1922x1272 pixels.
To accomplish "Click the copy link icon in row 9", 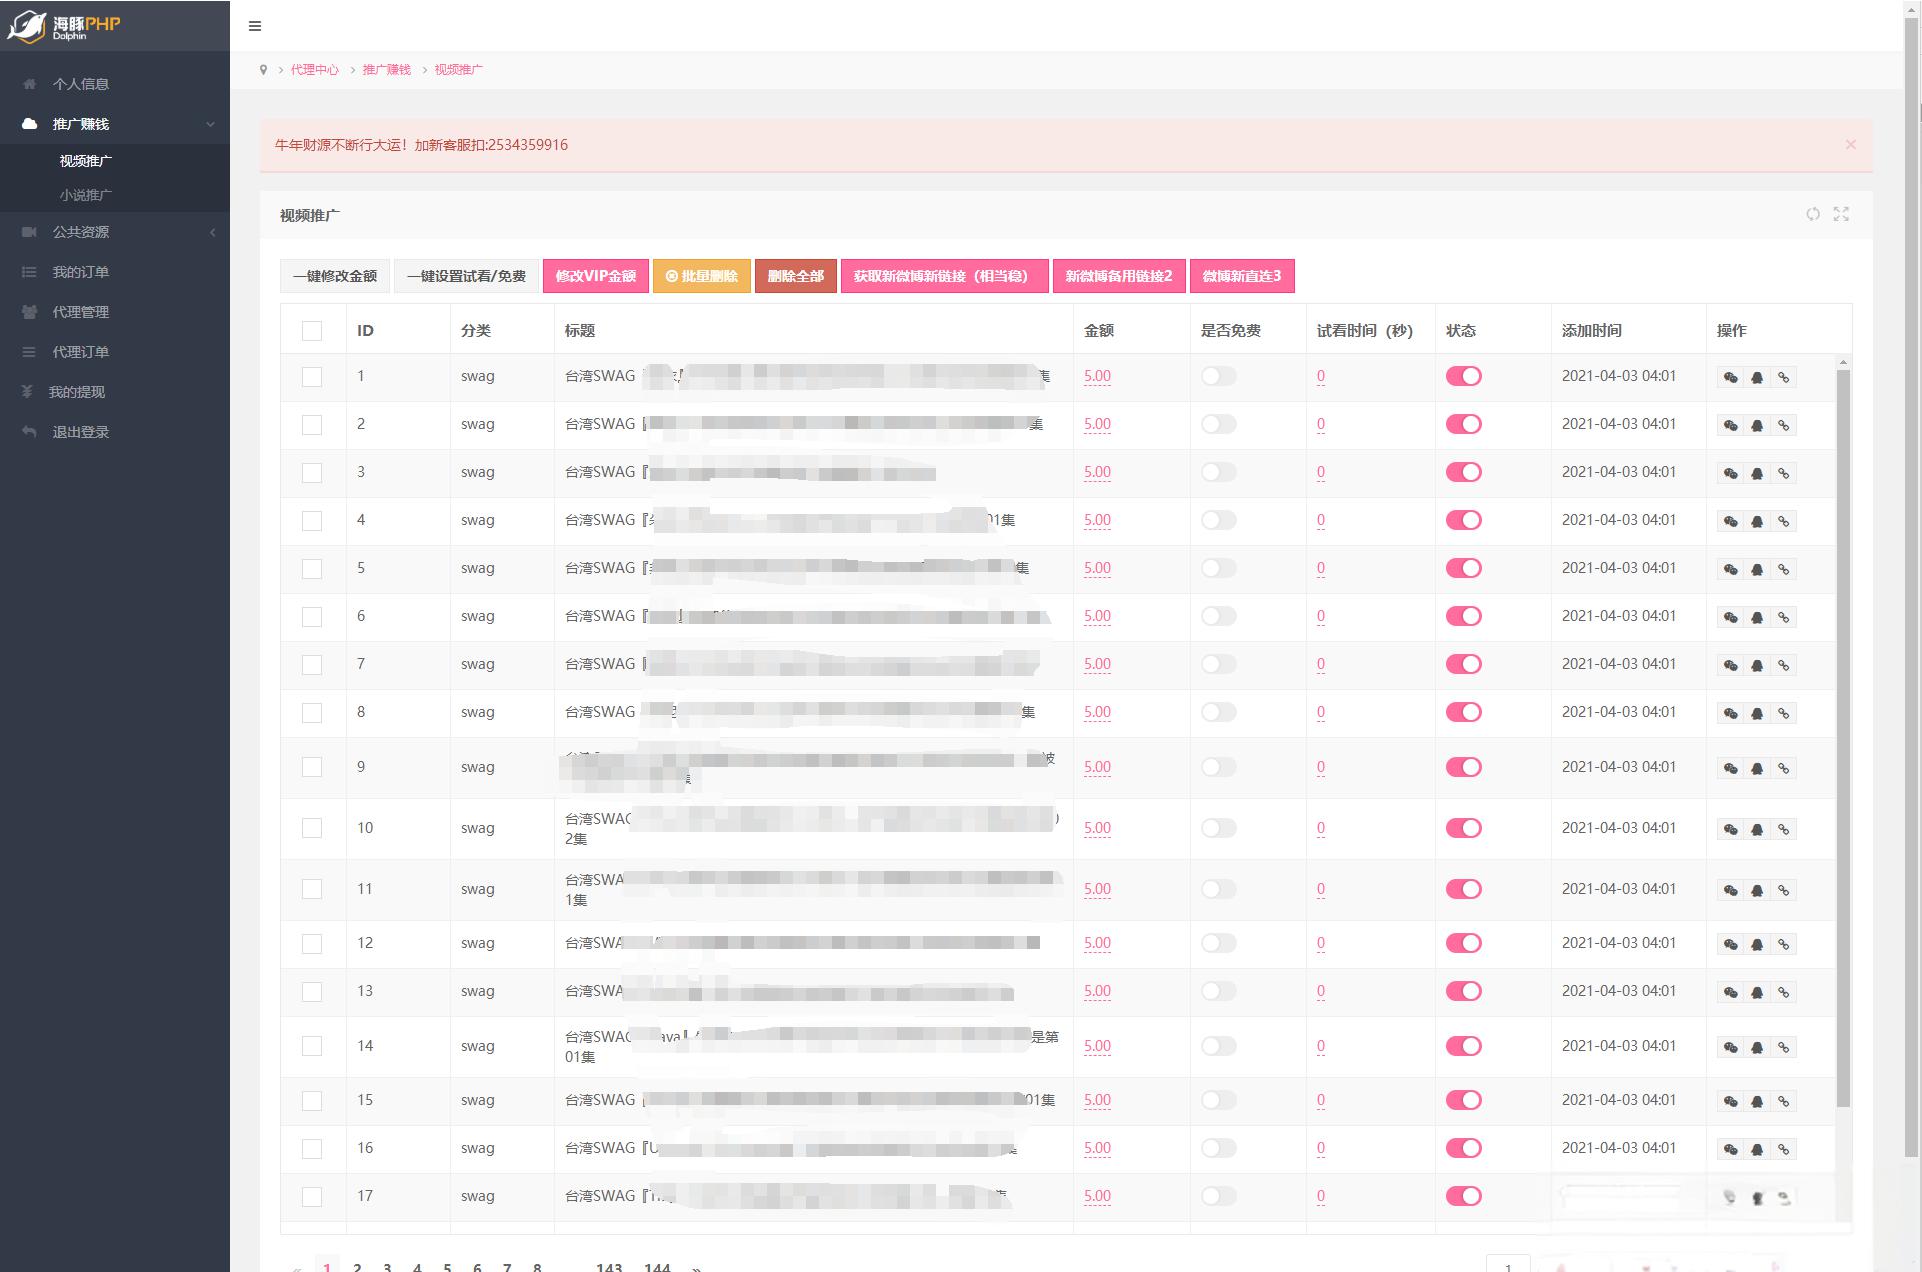I will pos(1783,768).
